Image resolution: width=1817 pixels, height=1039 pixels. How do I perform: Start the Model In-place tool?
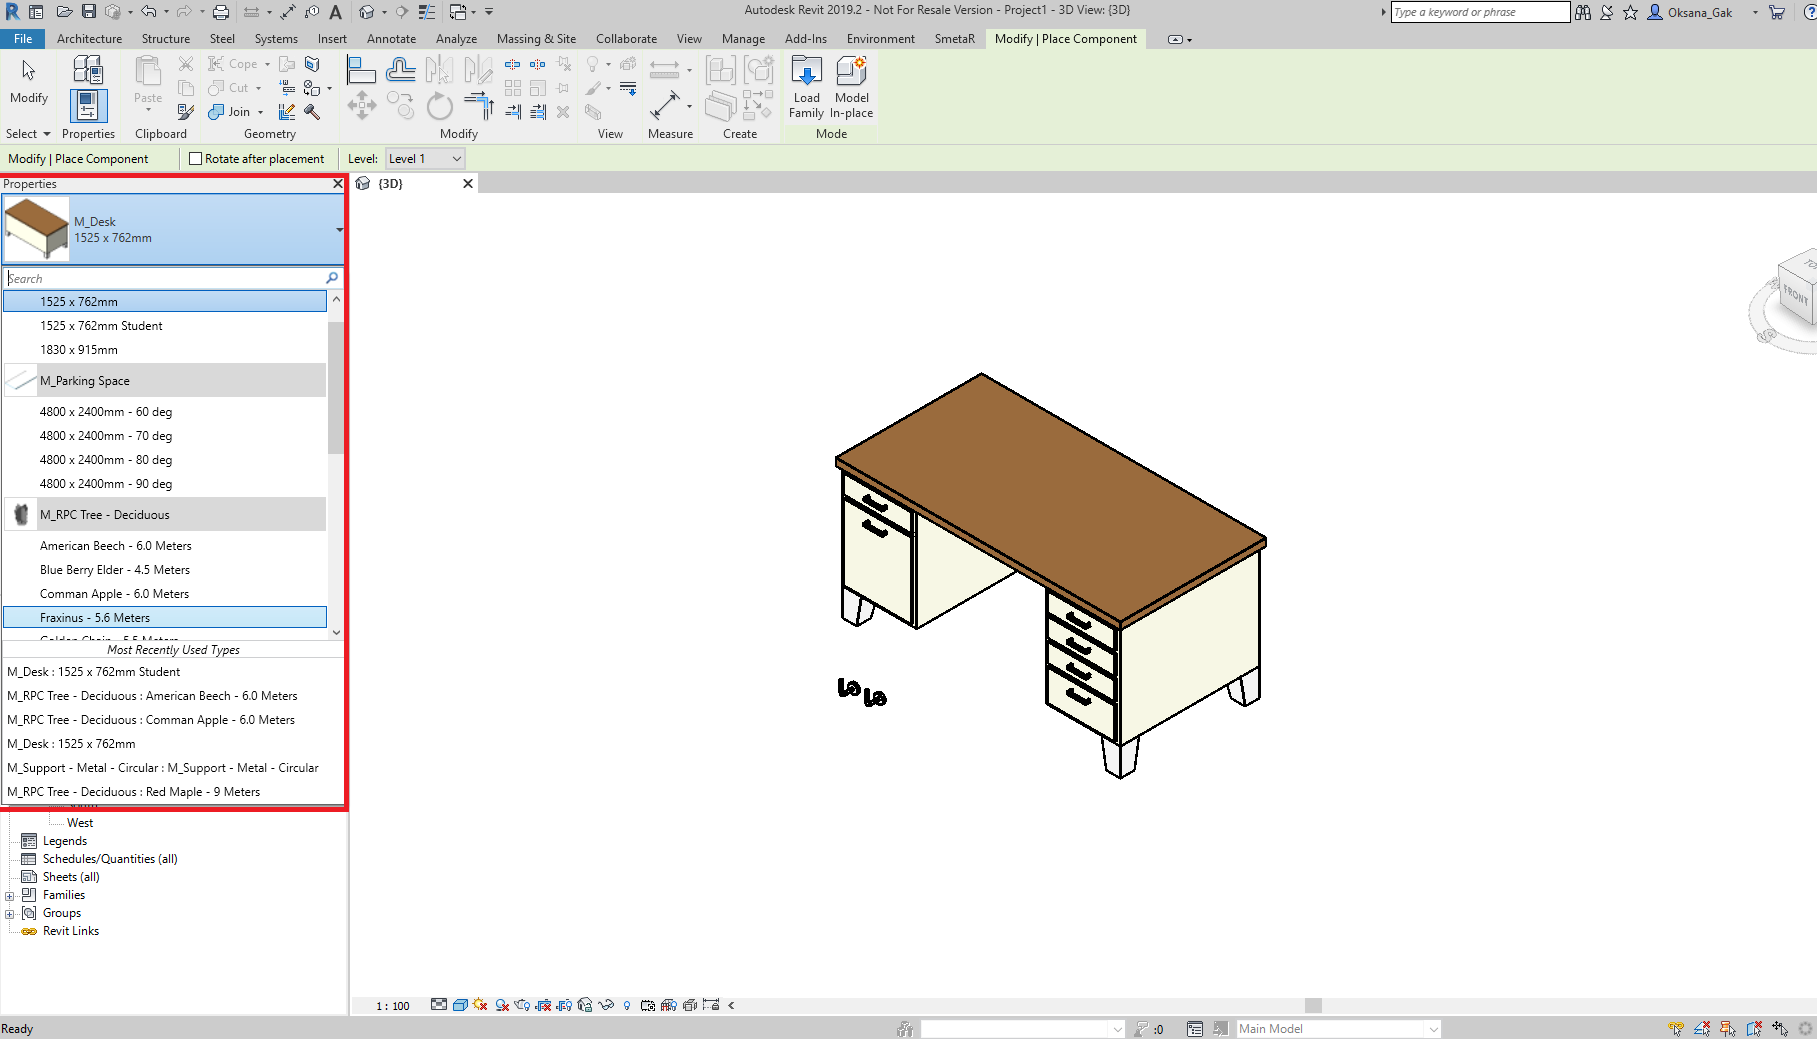(x=851, y=87)
